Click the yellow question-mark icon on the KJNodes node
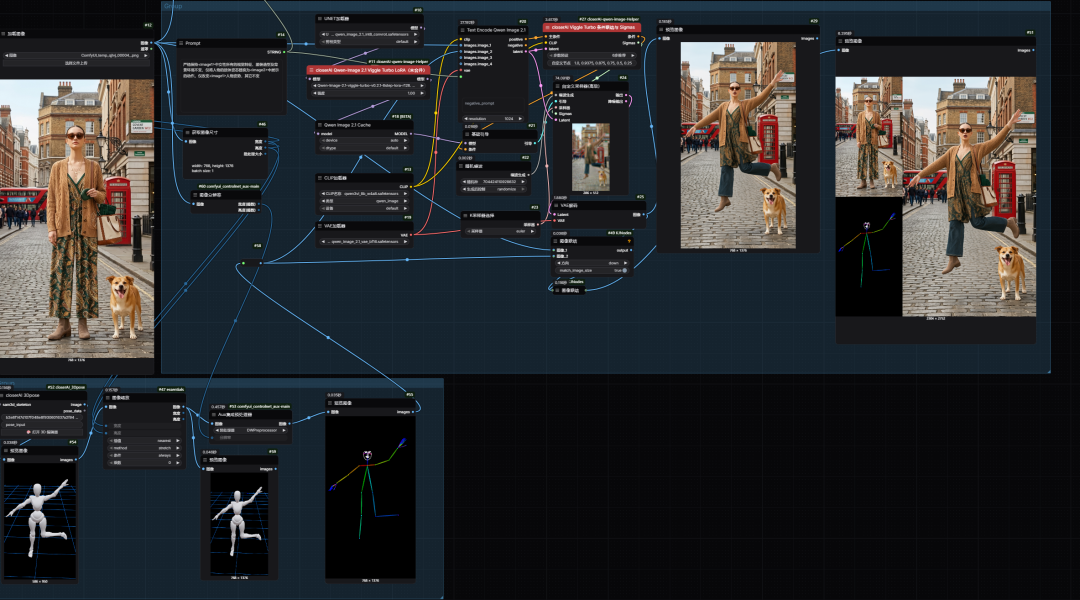1080x600 pixels. [629, 241]
